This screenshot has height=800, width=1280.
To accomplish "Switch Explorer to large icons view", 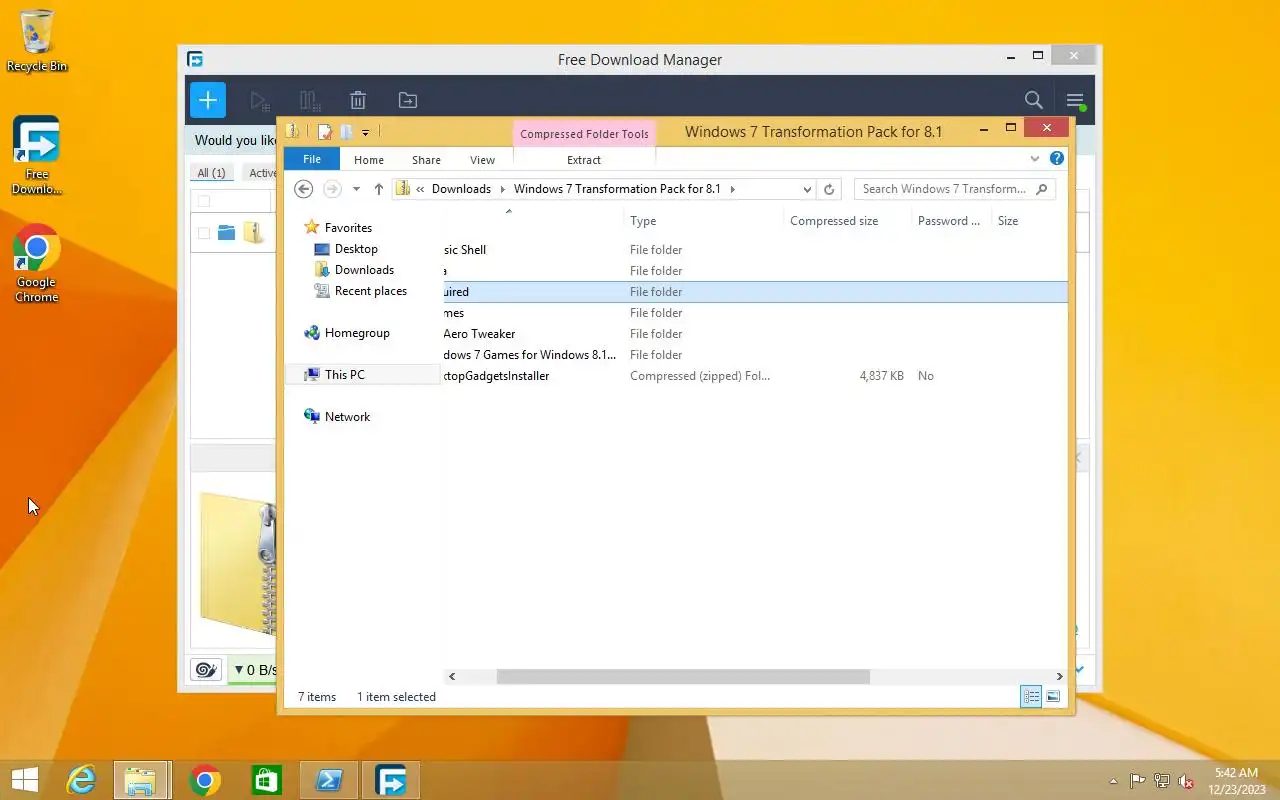I will coord(1053,697).
